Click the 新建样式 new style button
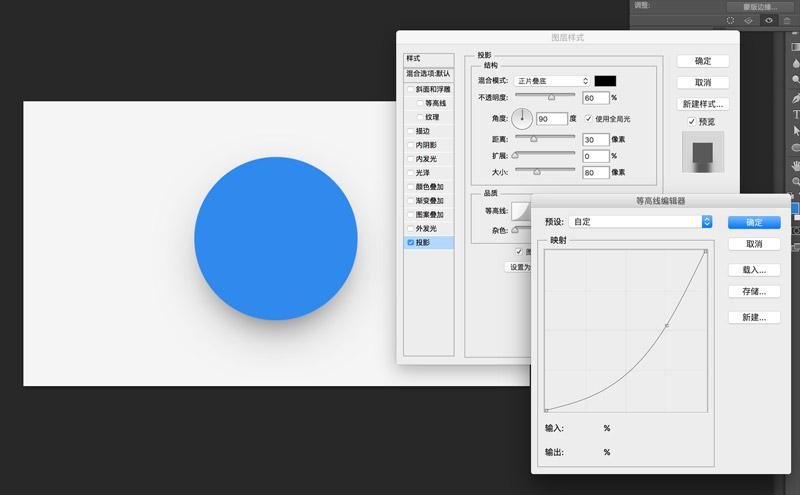This screenshot has width=800, height=495. 703,104
